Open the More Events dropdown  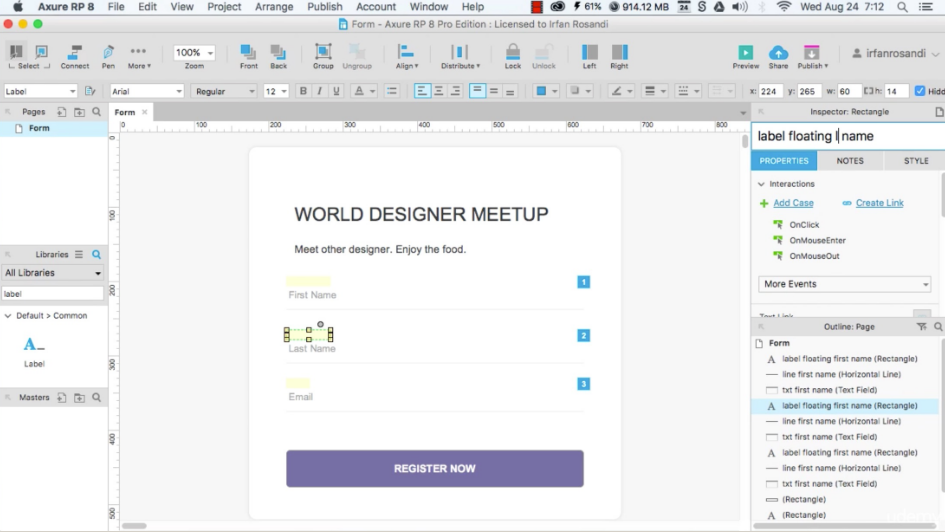844,284
